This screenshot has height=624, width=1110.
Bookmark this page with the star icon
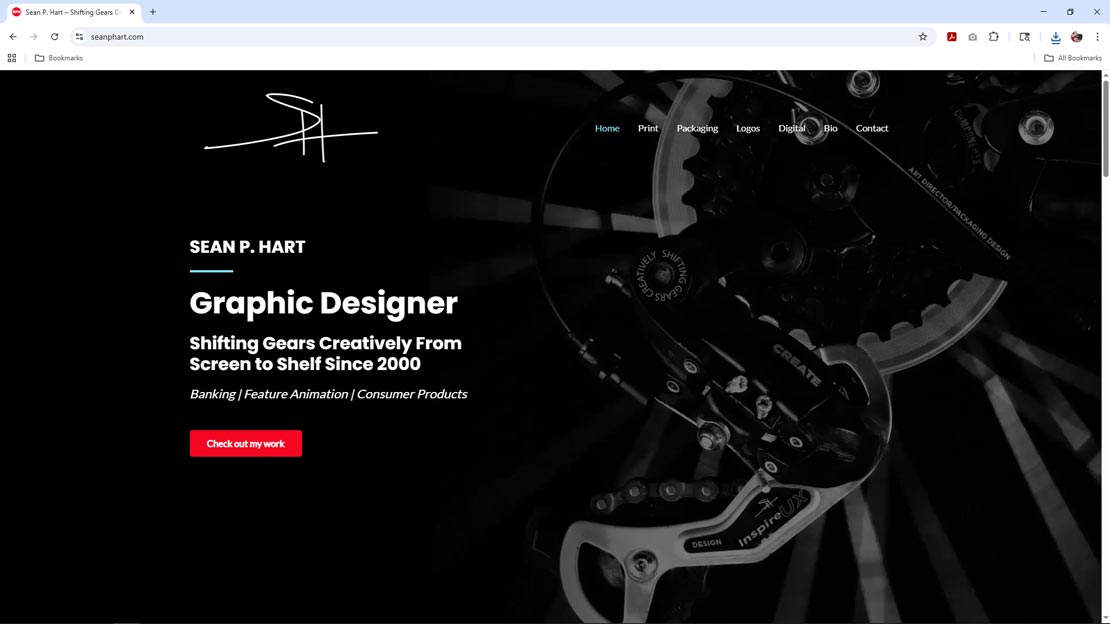pyautogui.click(x=923, y=37)
